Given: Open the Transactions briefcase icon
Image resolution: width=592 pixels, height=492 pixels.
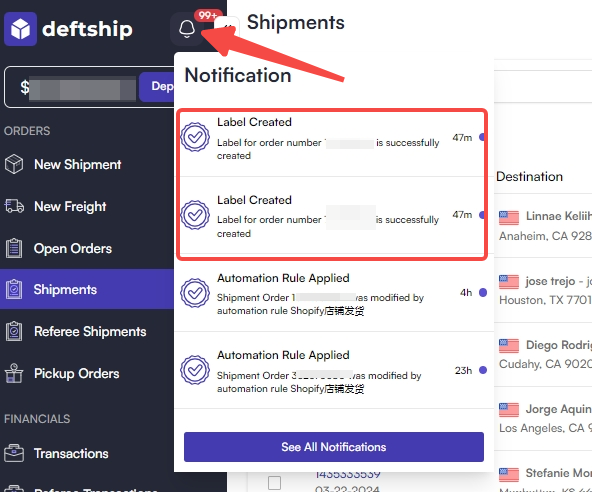Looking at the screenshot, I should point(14,453).
